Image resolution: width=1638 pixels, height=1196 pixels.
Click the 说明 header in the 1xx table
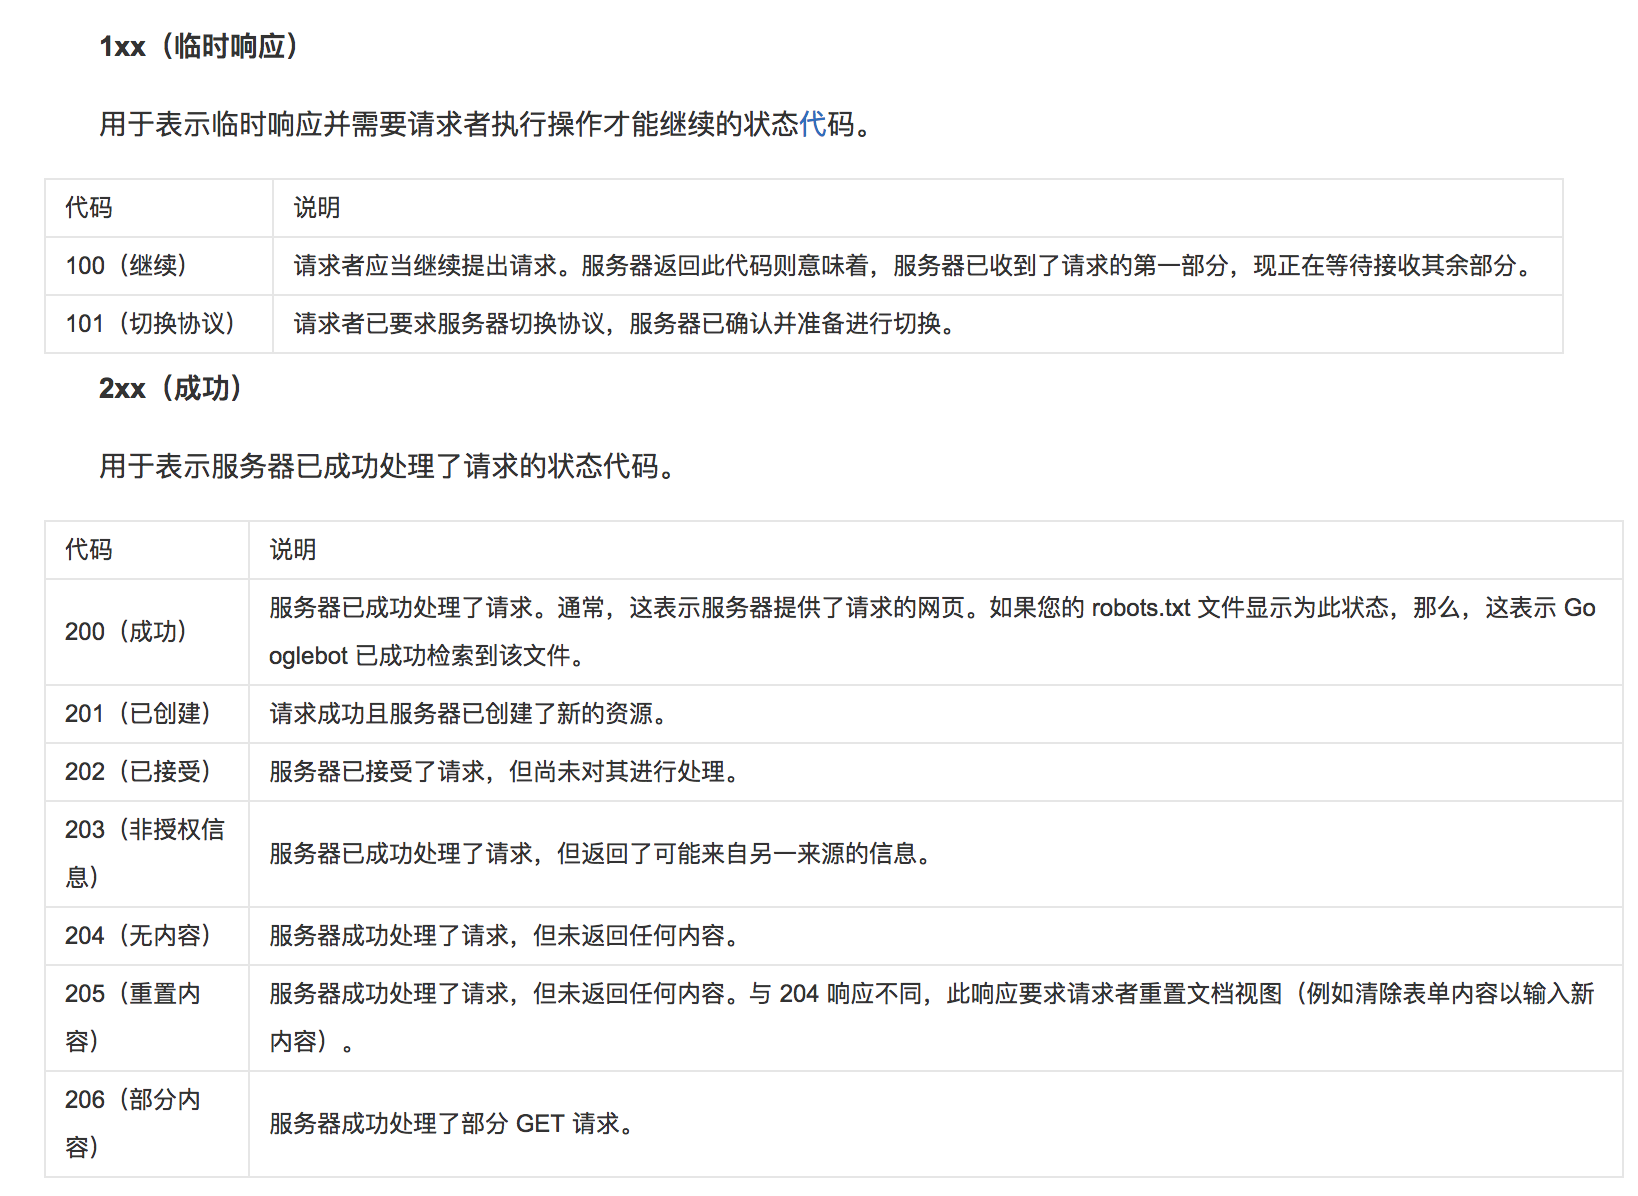pos(317,208)
